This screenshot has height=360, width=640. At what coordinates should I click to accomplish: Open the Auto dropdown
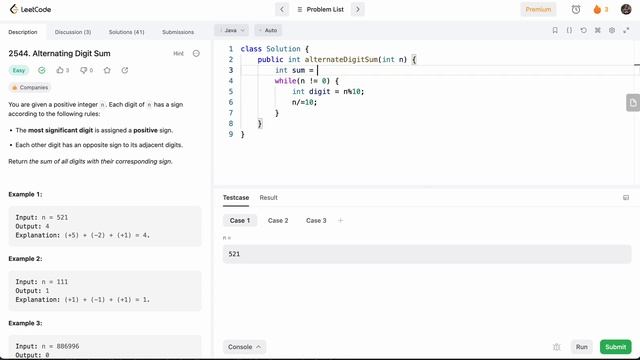click(268, 30)
